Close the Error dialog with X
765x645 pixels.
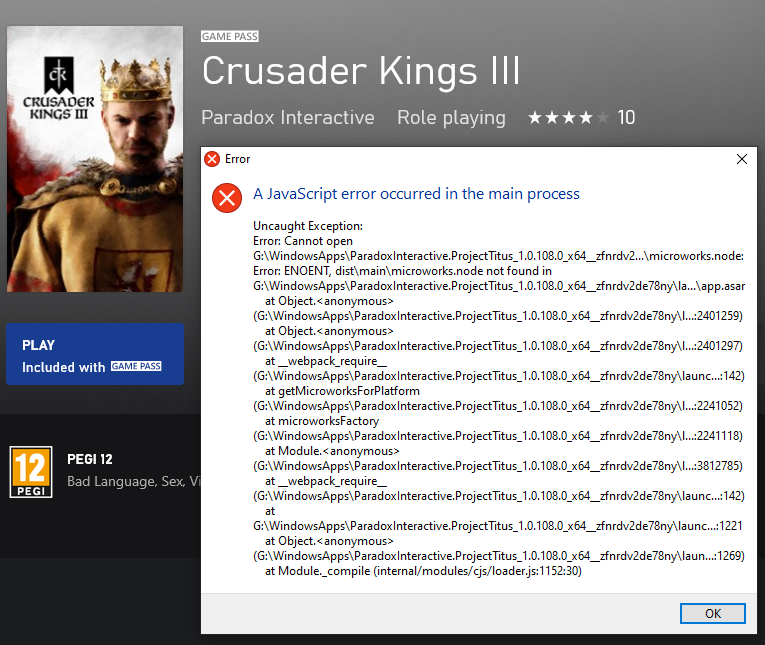point(742,159)
